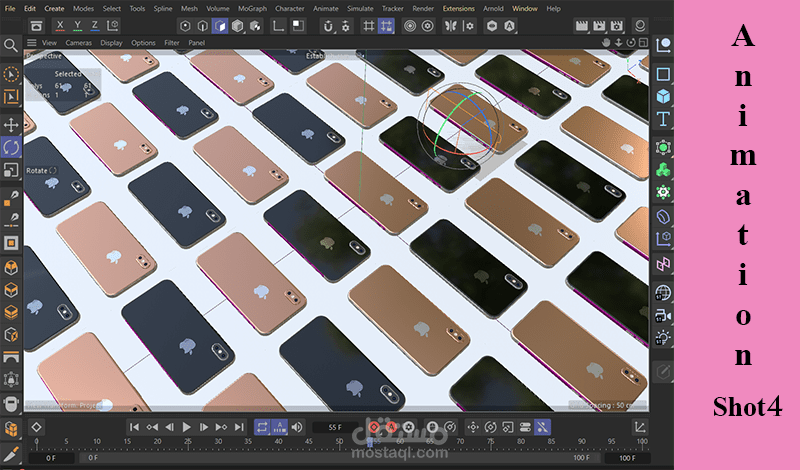Viewport: 800px width, 470px height.
Task: Click the green MoGraph Cloner icon
Action: [x=663, y=170]
